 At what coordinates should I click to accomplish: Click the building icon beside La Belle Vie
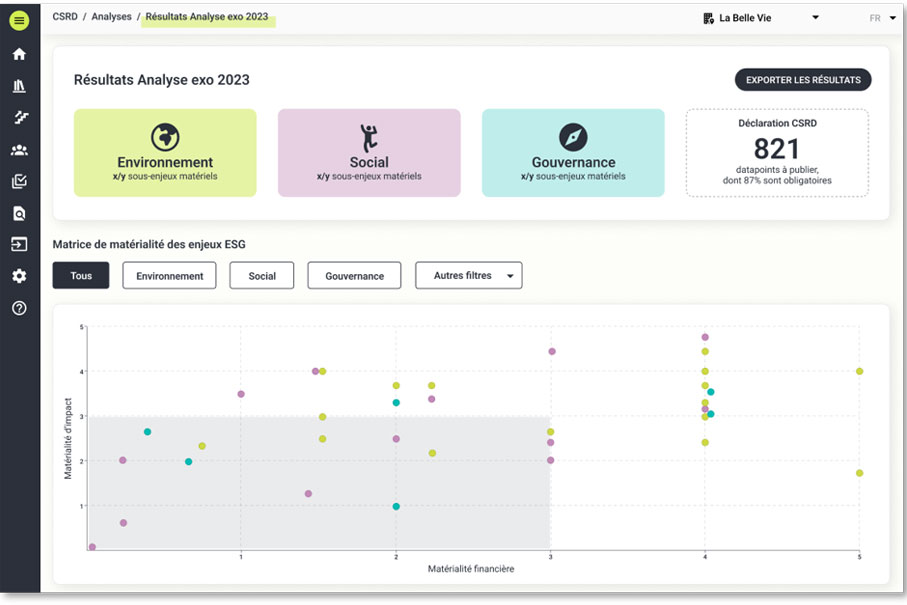(708, 19)
